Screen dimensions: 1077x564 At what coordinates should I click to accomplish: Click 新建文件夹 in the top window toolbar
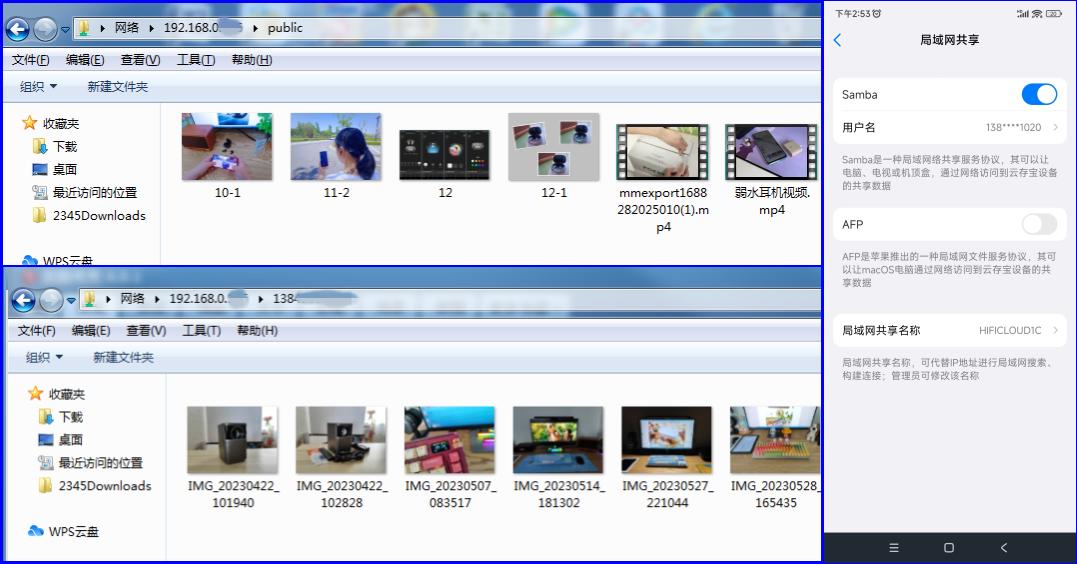117,87
